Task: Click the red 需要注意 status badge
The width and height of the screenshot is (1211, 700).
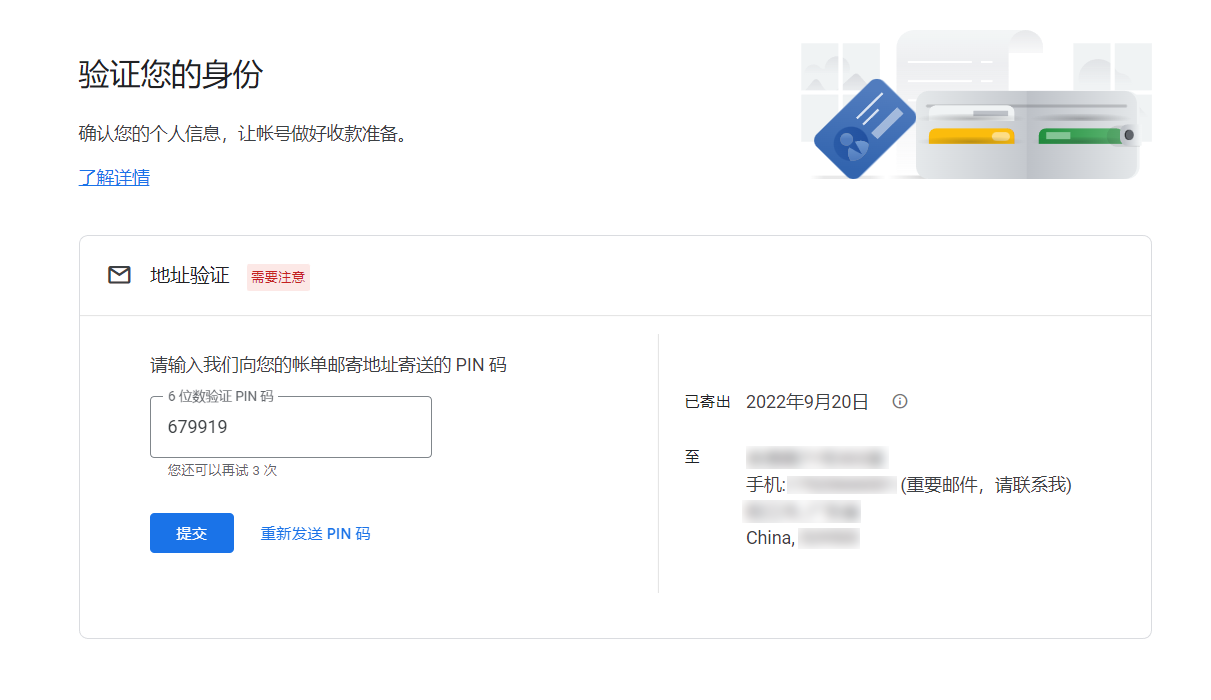Action: tap(278, 277)
